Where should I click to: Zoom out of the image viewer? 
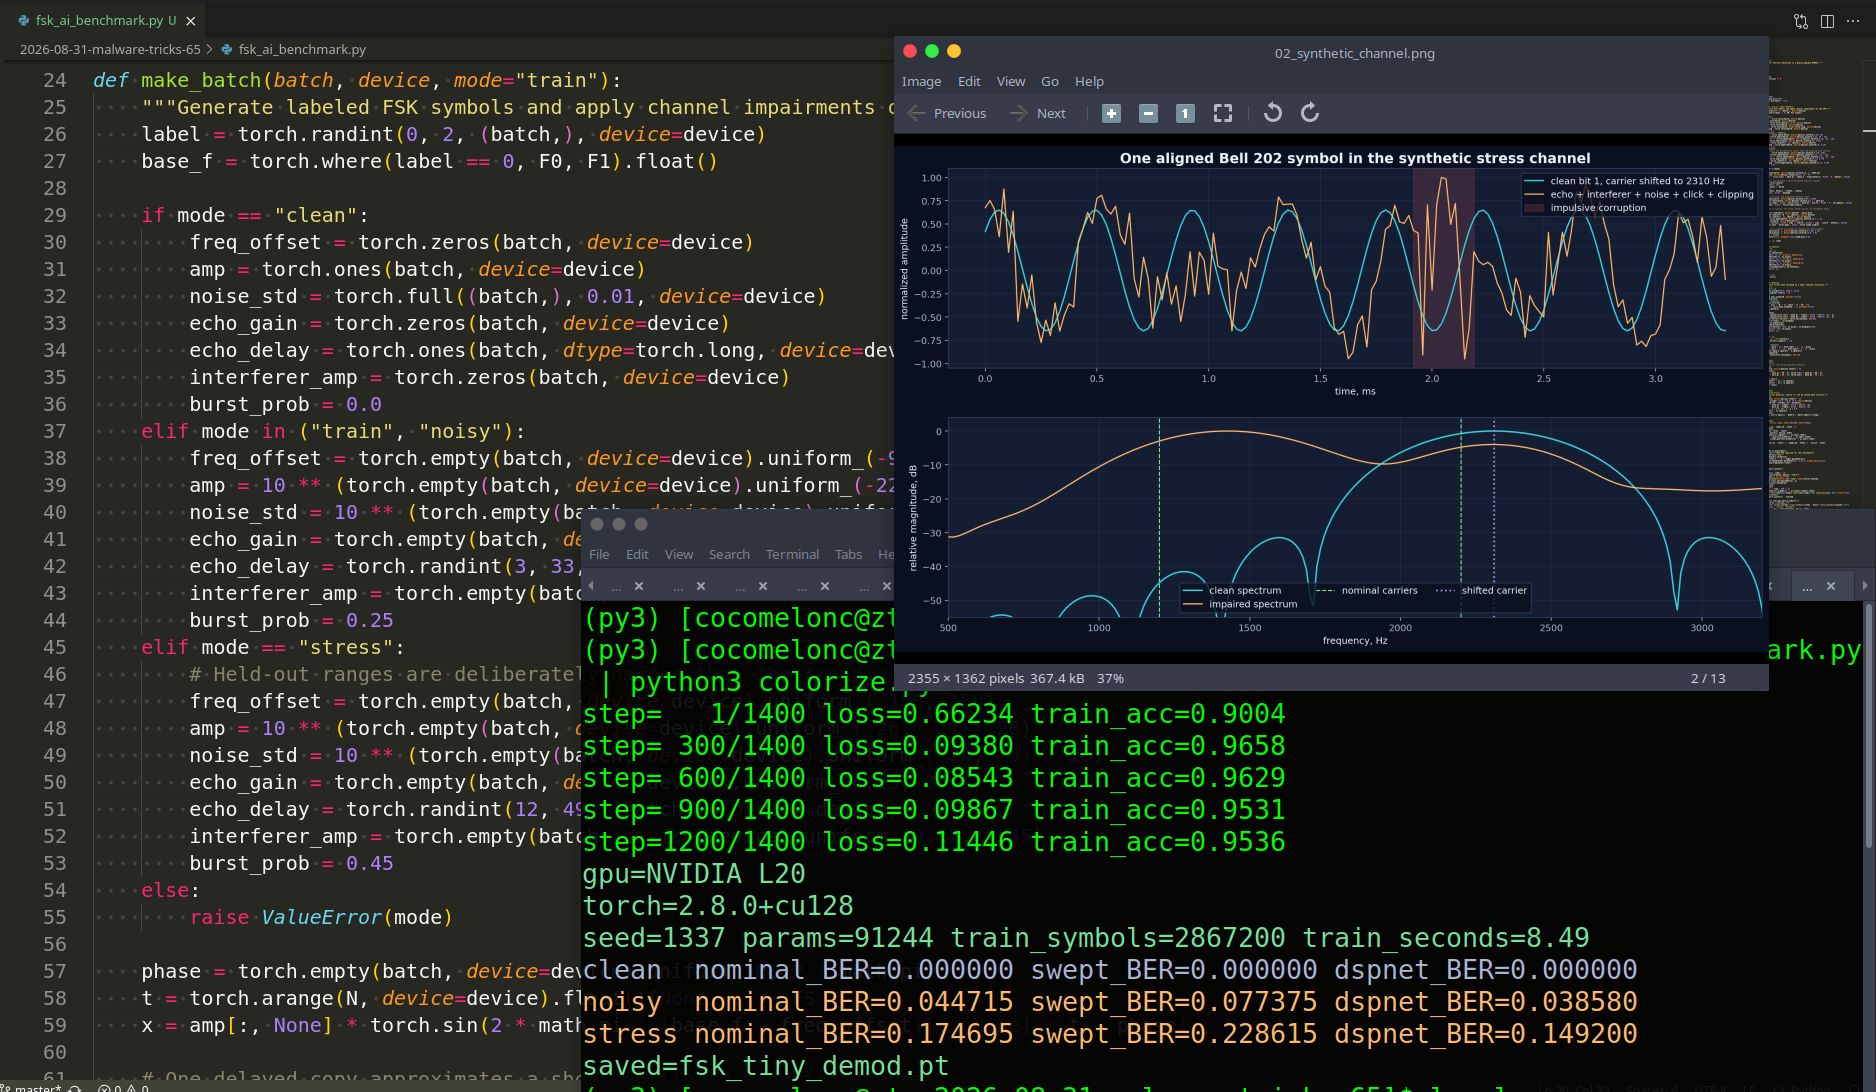pos(1148,114)
